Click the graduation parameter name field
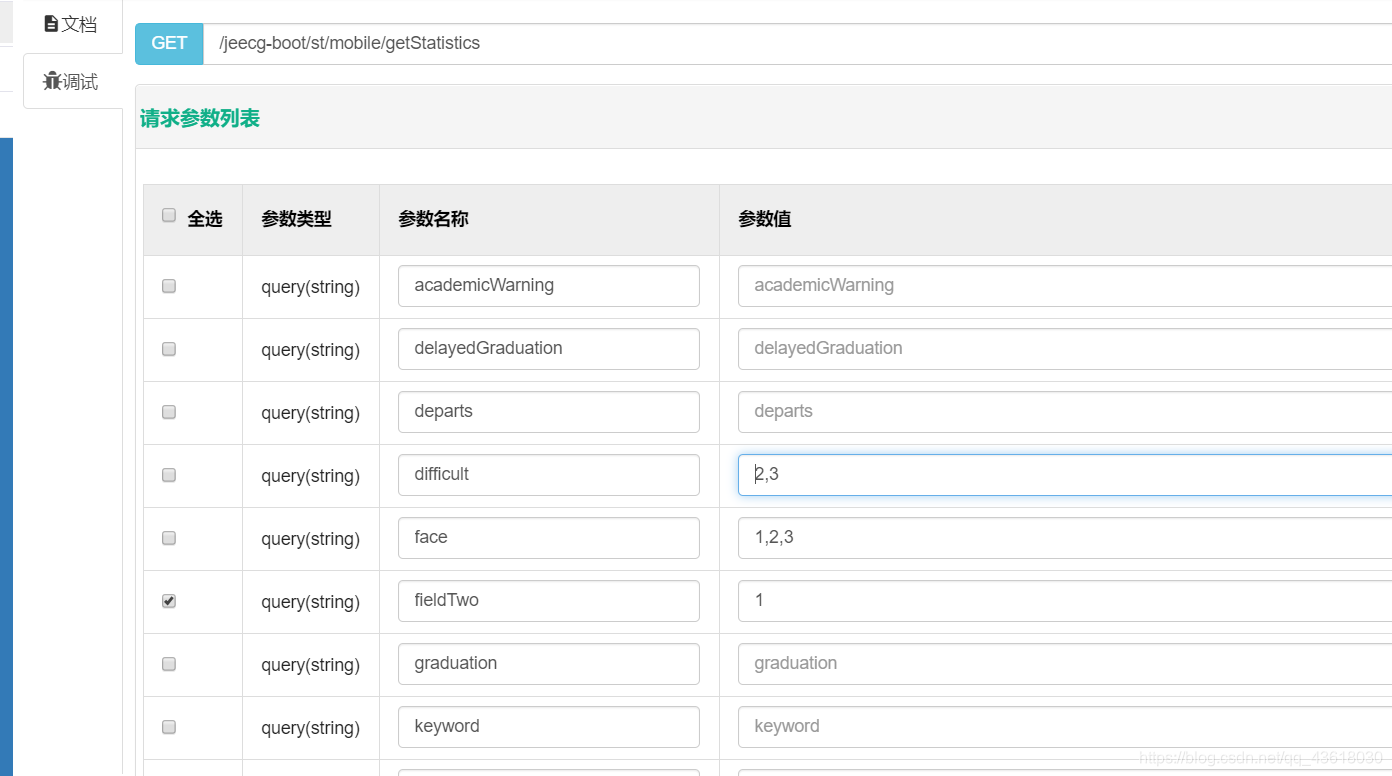Image resolution: width=1392 pixels, height=776 pixels. point(549,664)
